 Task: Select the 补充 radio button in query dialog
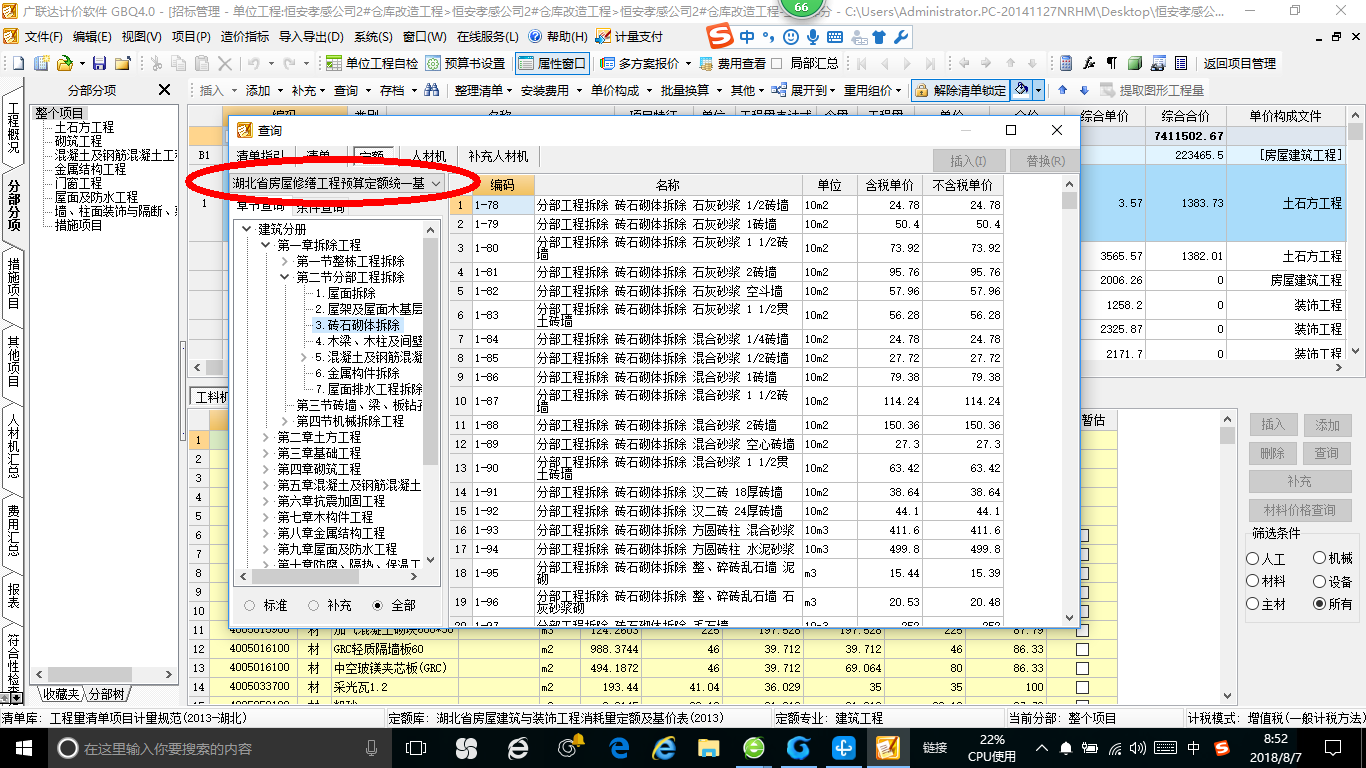[x=313, y=605]
